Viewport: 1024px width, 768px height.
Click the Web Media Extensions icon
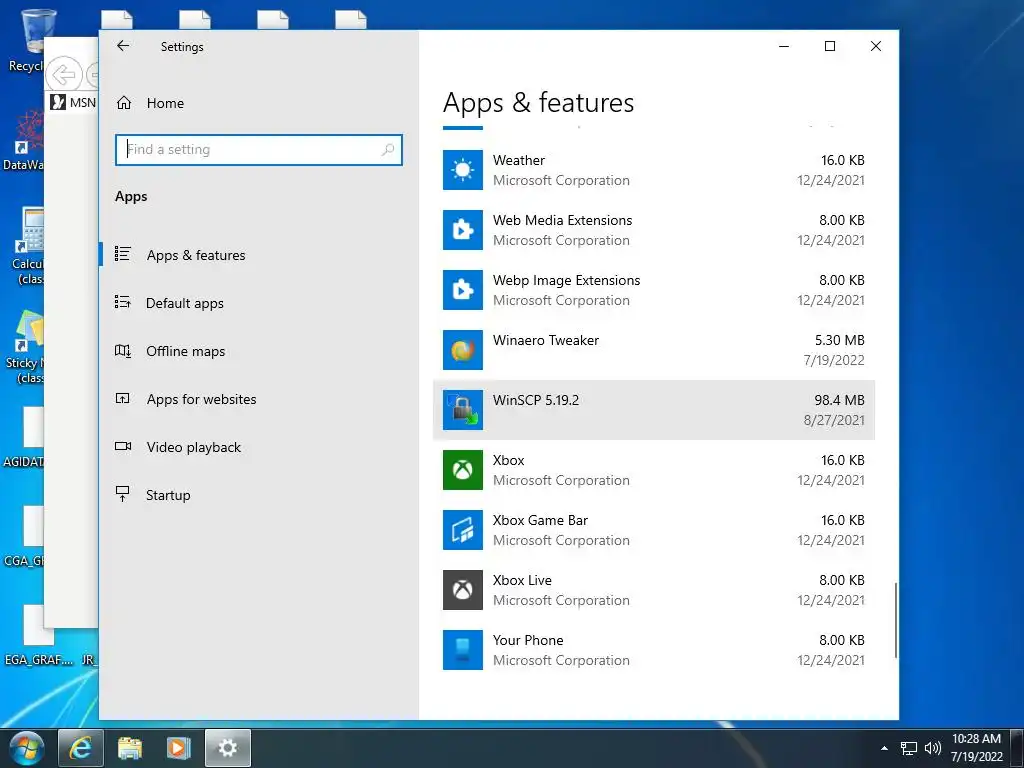[462, 230]
